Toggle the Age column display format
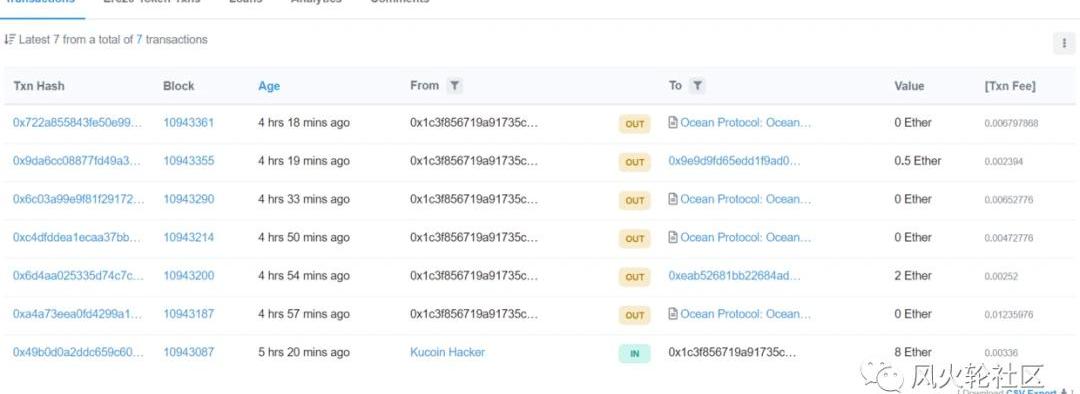This screenshot has width=1080, height=394. (x=269, y=86)
